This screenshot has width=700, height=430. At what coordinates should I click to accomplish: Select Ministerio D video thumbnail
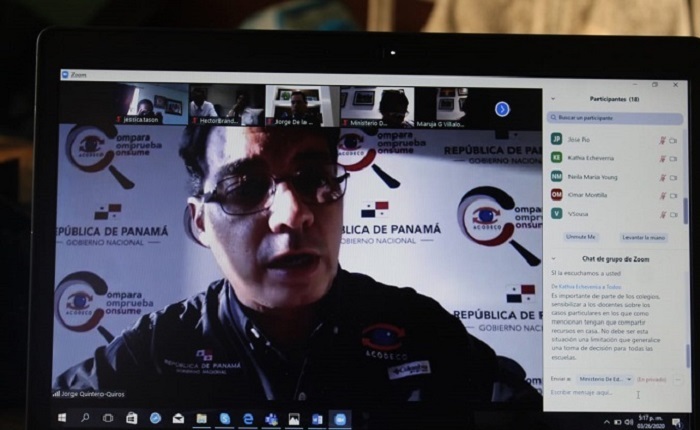coord(377,106)
